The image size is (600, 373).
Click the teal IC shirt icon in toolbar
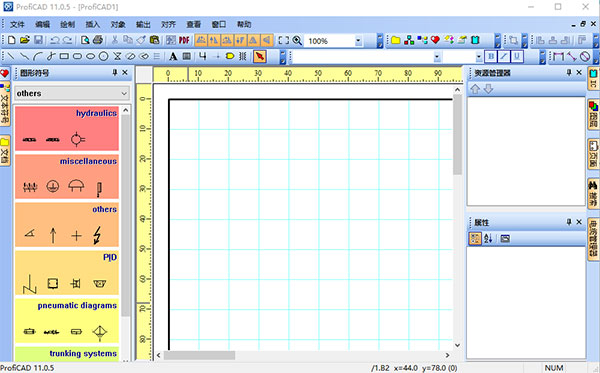(x=475, y=40)
